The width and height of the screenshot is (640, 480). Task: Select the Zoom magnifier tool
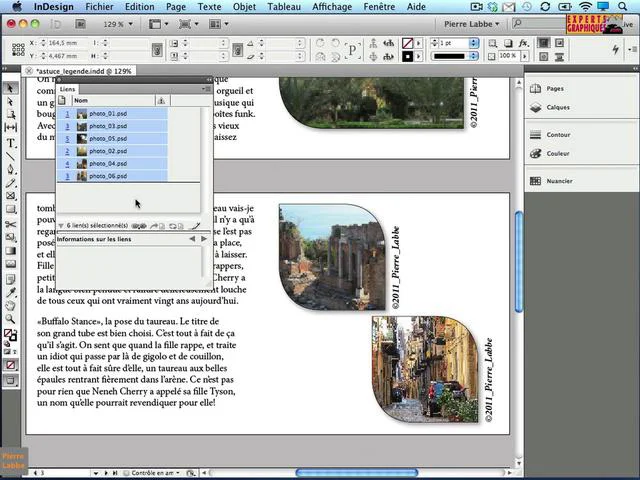(x=11, y=319)
